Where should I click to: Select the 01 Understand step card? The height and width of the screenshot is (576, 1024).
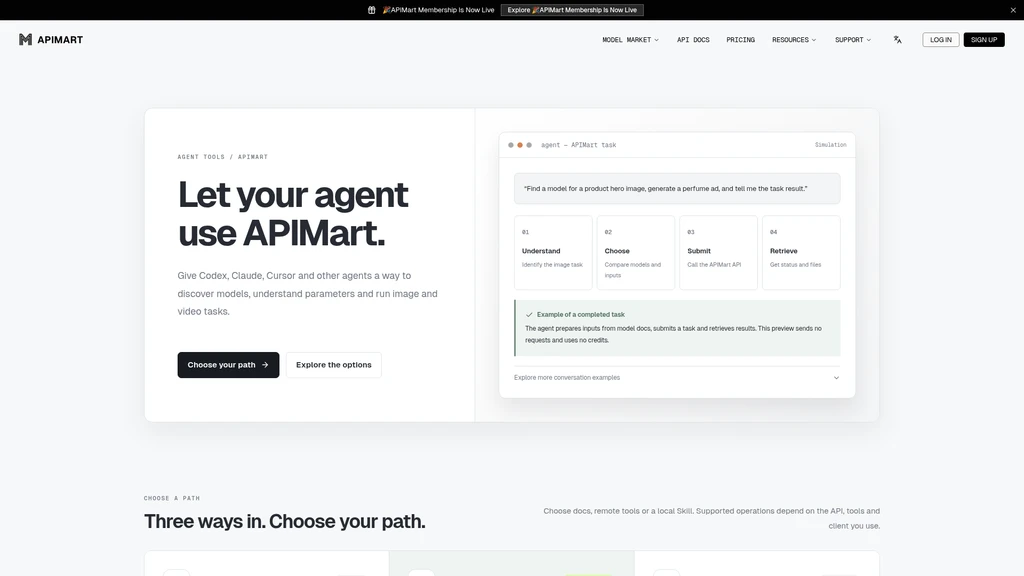pyautogui.click(x=553, y=253)
